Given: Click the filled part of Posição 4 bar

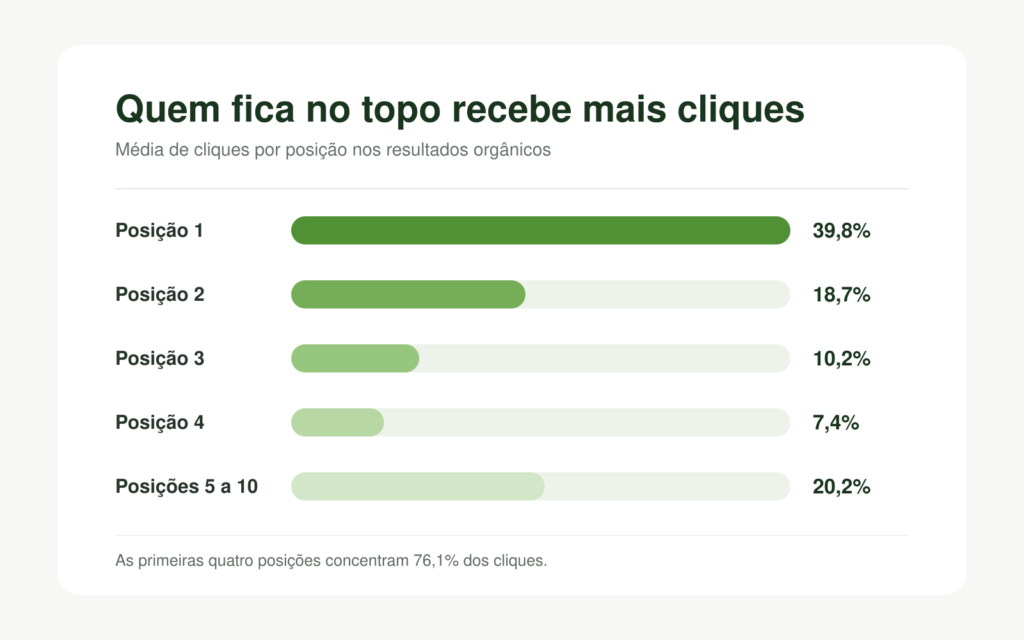Looking at the screenshot, I should [x=338, y=423].
